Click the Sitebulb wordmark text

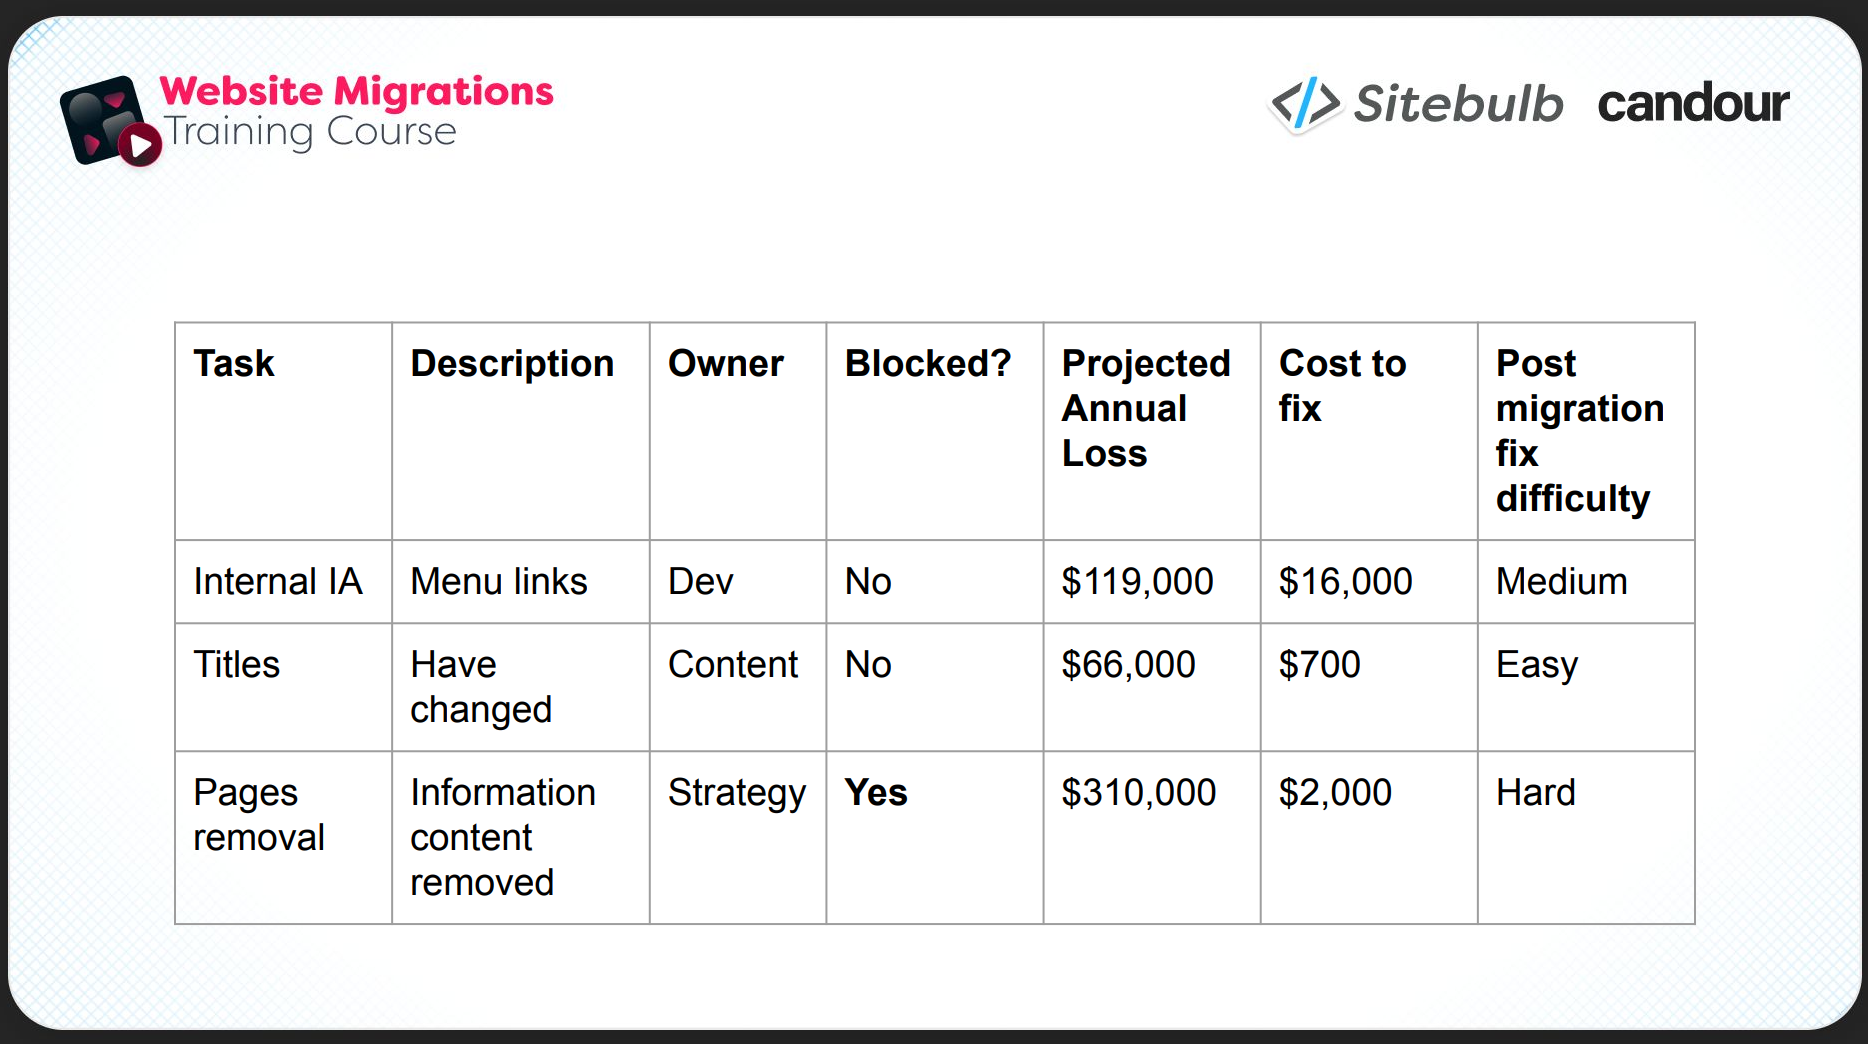1458,104
